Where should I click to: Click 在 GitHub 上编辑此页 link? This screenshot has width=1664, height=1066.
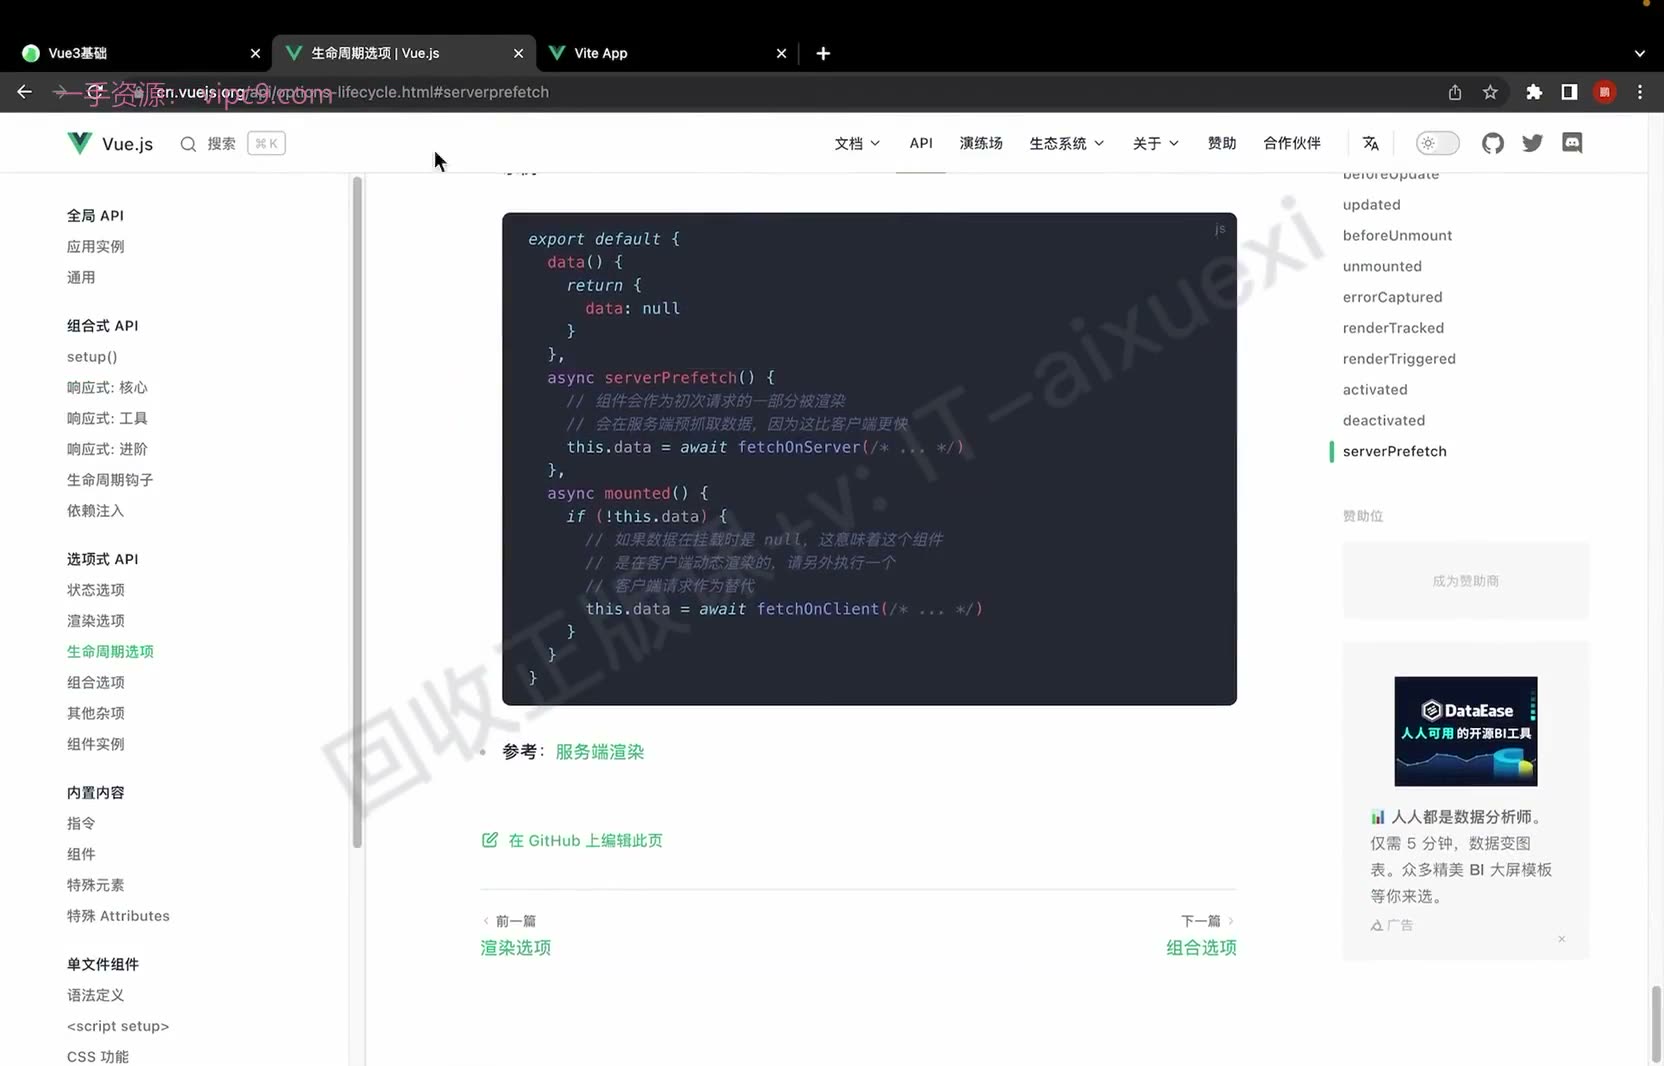pos(585,840)
